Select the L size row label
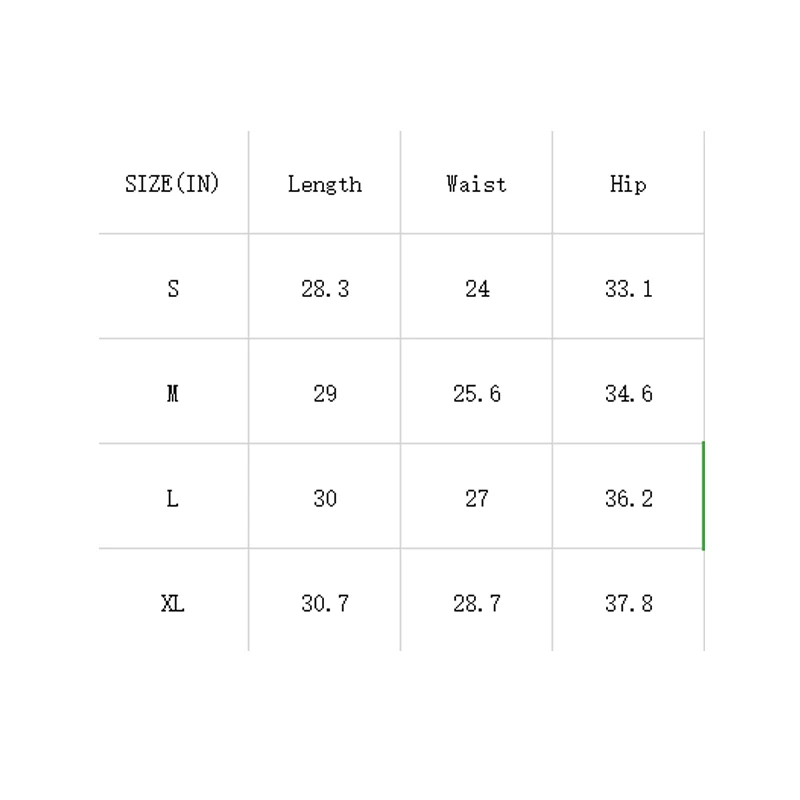This screenshot has height=800, width=800. (x=173, y=499)
